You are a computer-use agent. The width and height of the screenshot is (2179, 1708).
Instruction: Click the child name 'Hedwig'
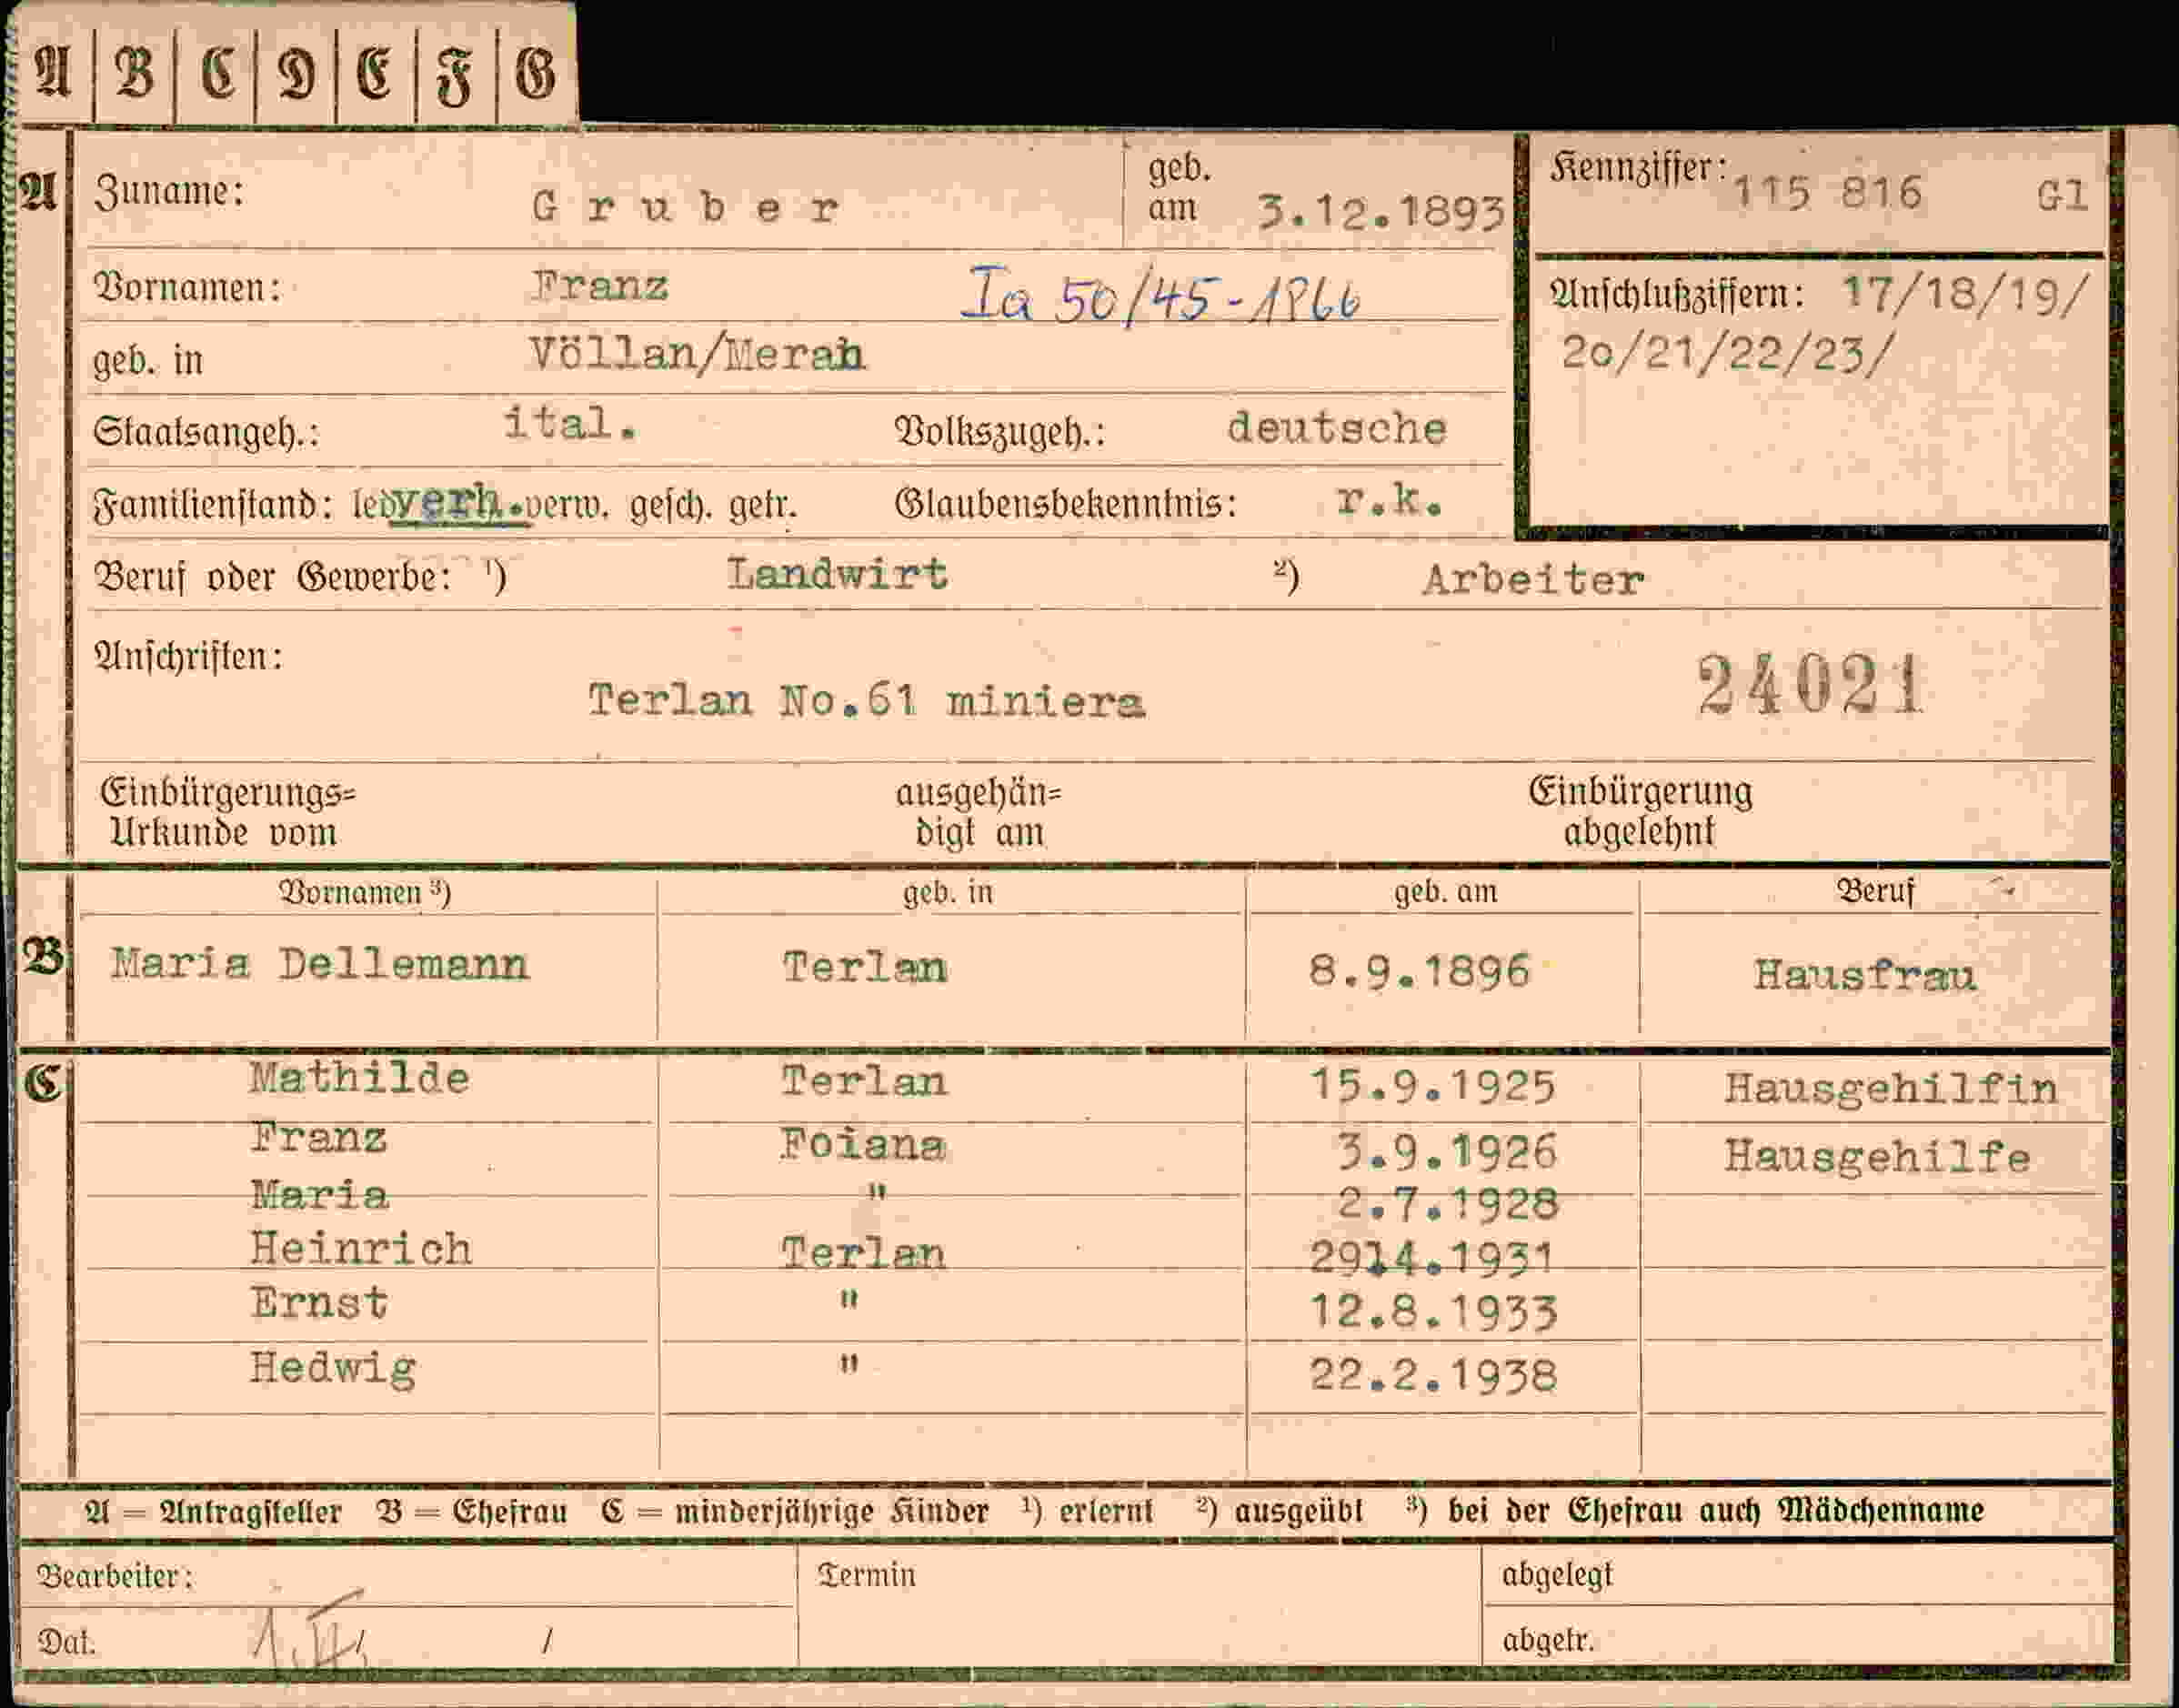tap(333, 1368)
